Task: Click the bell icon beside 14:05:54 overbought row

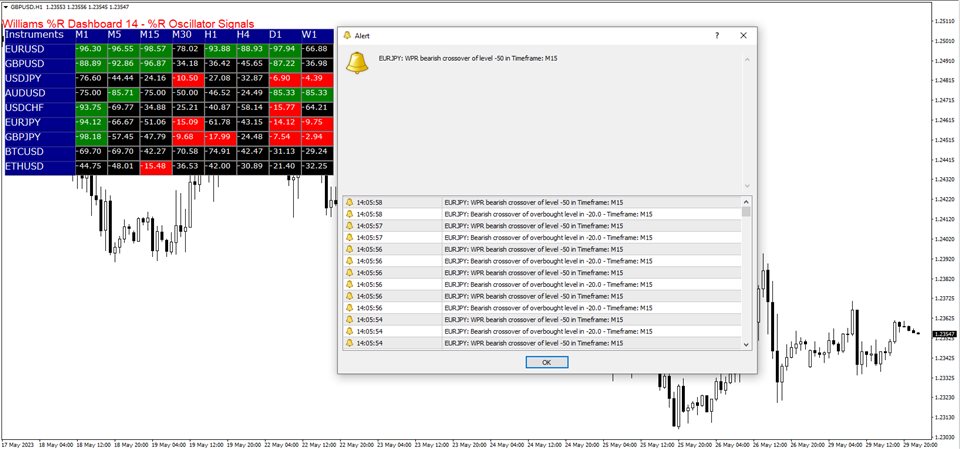Action: [x=350, y=331]
